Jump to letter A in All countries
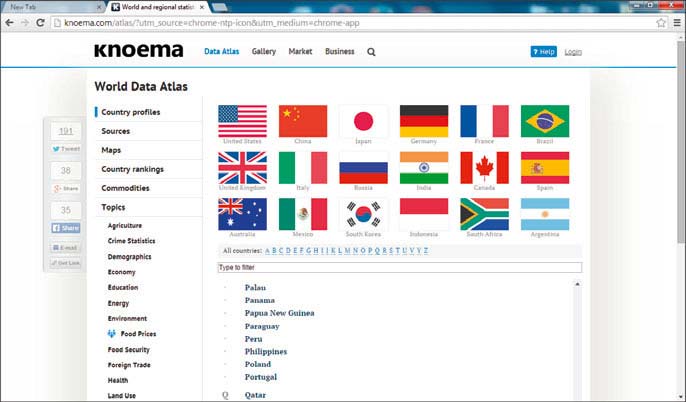Screen dimensions: 686x402 pos(267,251)
